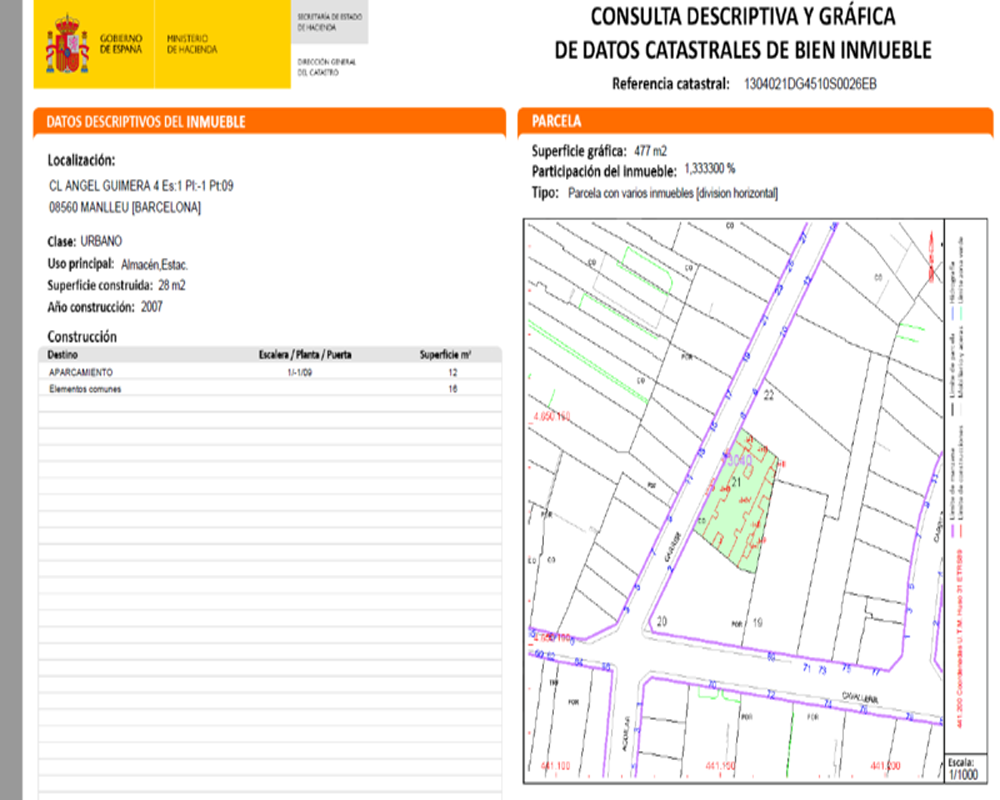Viewport: 1000px width, 800px height.
Task: Select cadastral reference 1304021DG4510S0026EB
Action: coord(810,84)
